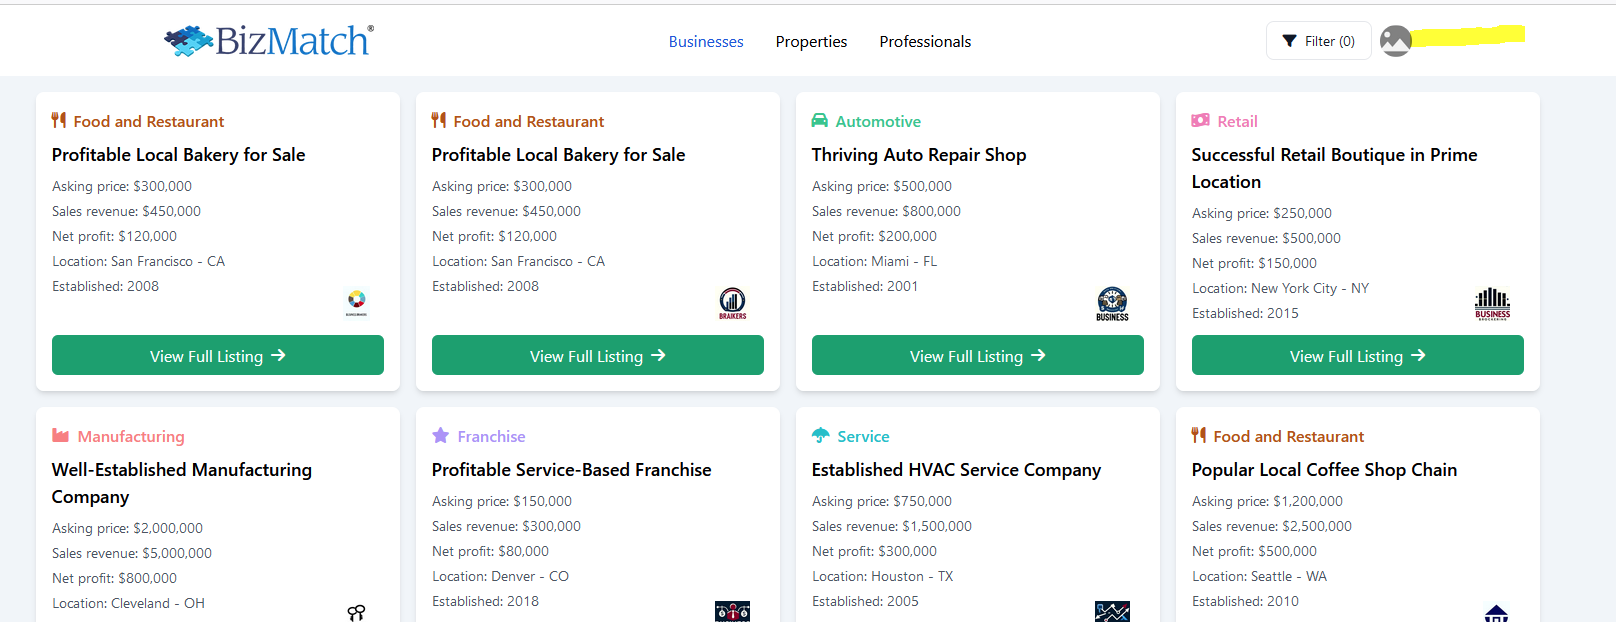The image size is (1616, 622).
Task: Click the coffee shop Food and Restaurant icon
Action: (1198, 436)
